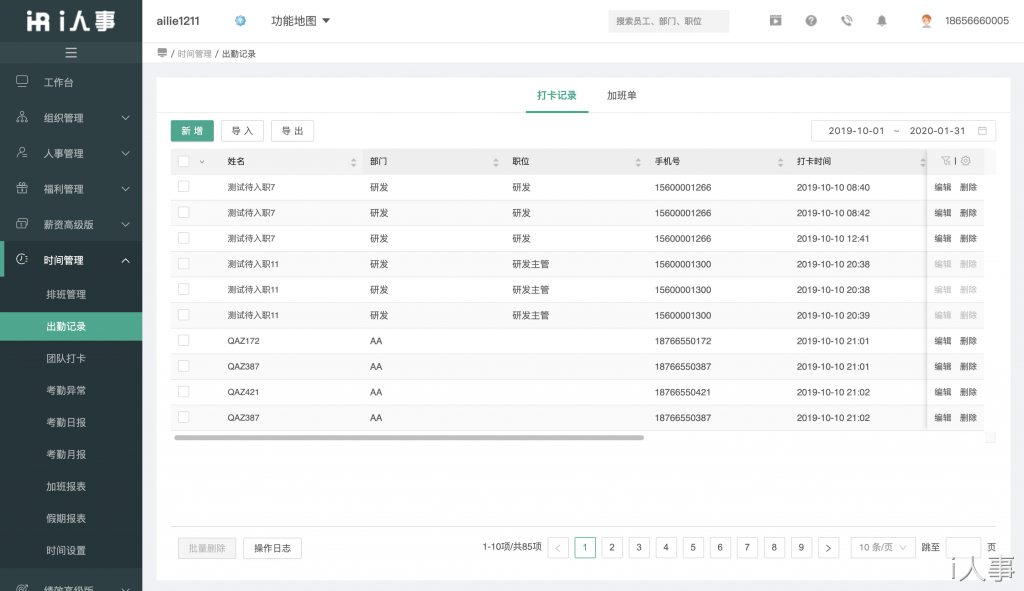Image resolution: width=1024 pixels, height=591 pixels.
Task: Click the start date 2019-10-01
Action: (856, 131)
